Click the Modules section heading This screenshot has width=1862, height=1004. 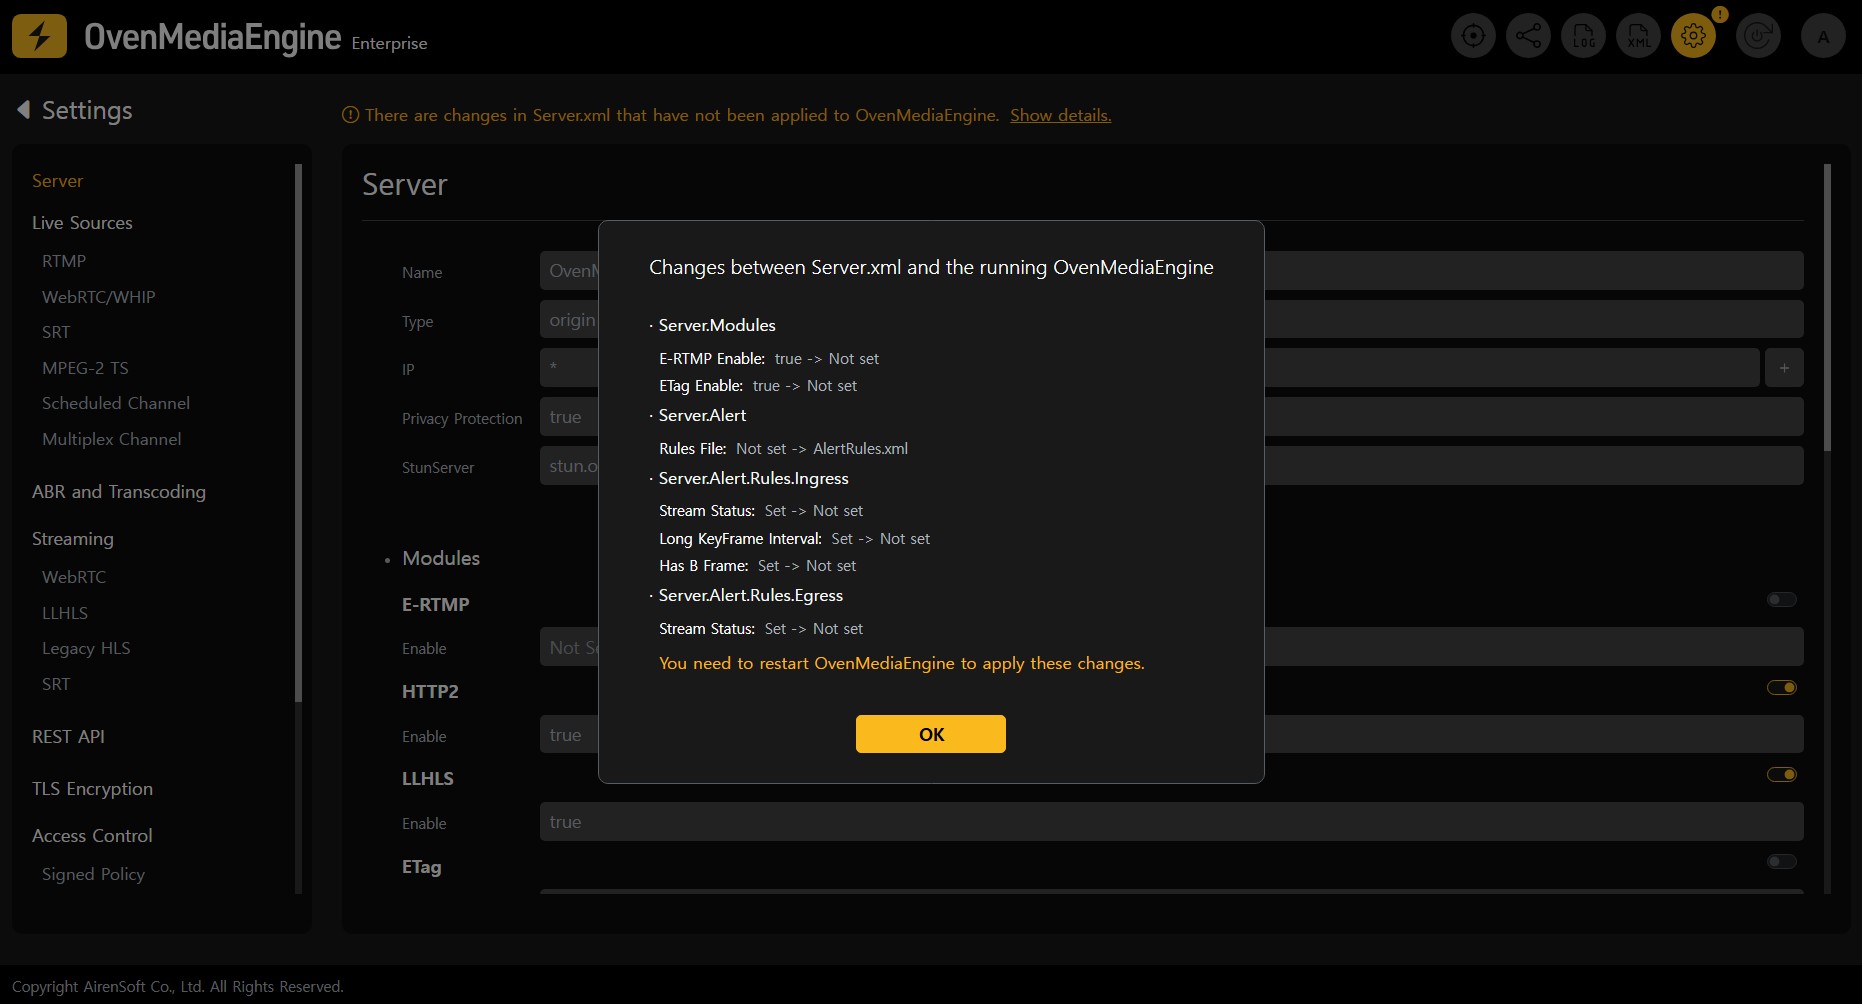click(x=441, y=558)
